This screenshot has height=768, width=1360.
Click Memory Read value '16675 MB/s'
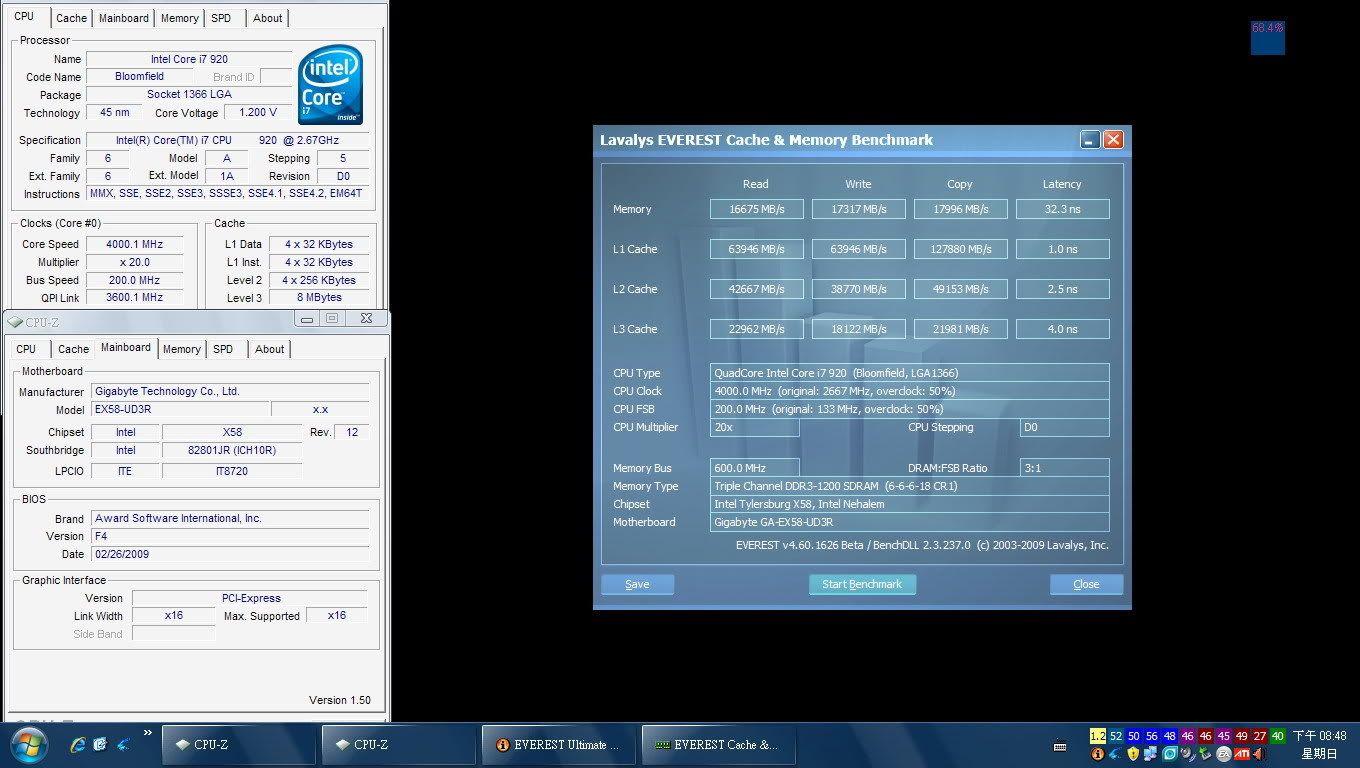756,209
